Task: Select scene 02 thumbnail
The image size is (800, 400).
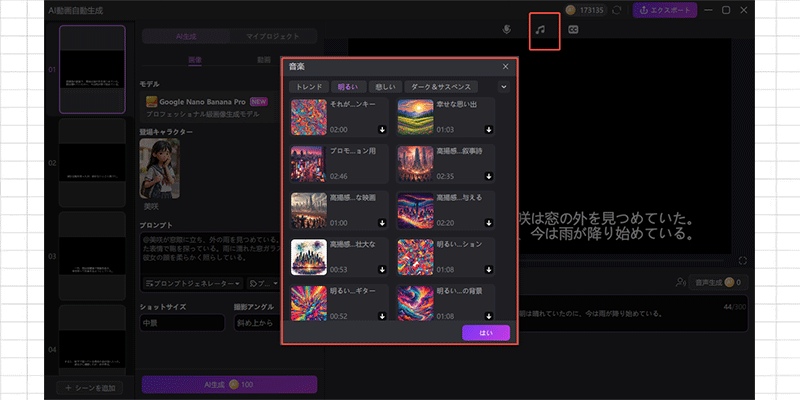Action: [x=92, y=163]
